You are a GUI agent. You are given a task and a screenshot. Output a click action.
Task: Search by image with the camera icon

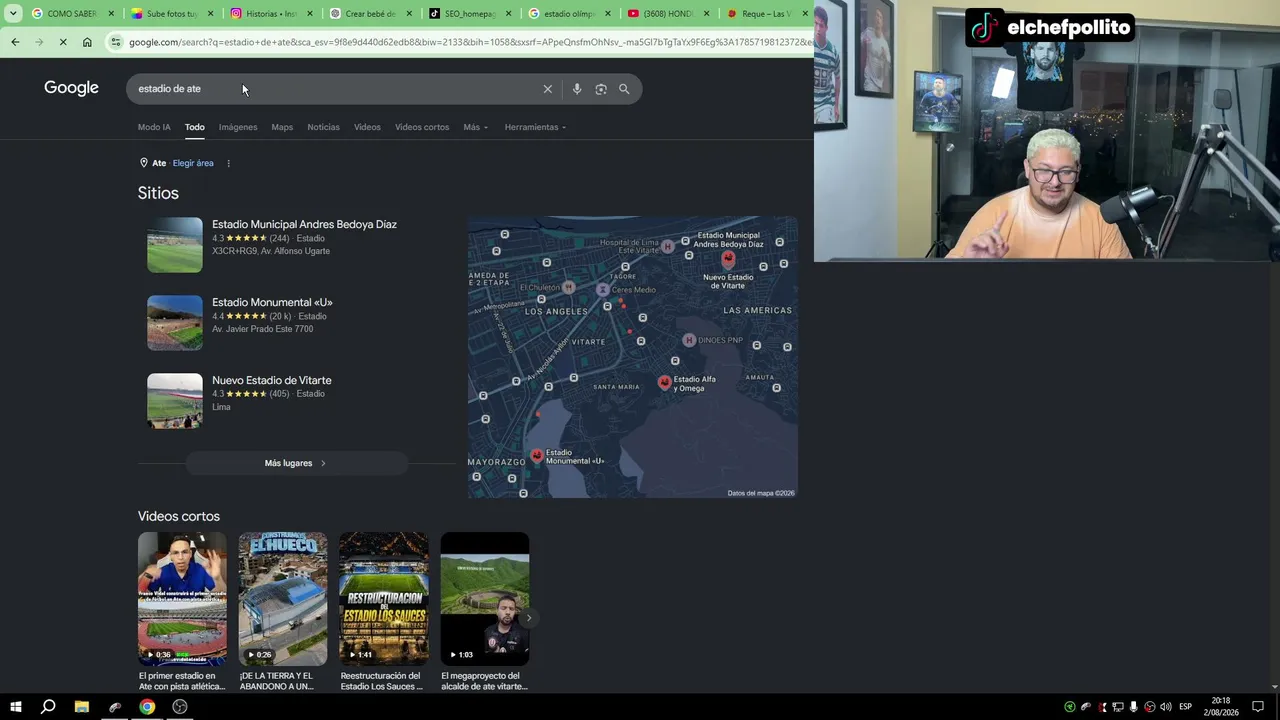(x=601, y=89)
